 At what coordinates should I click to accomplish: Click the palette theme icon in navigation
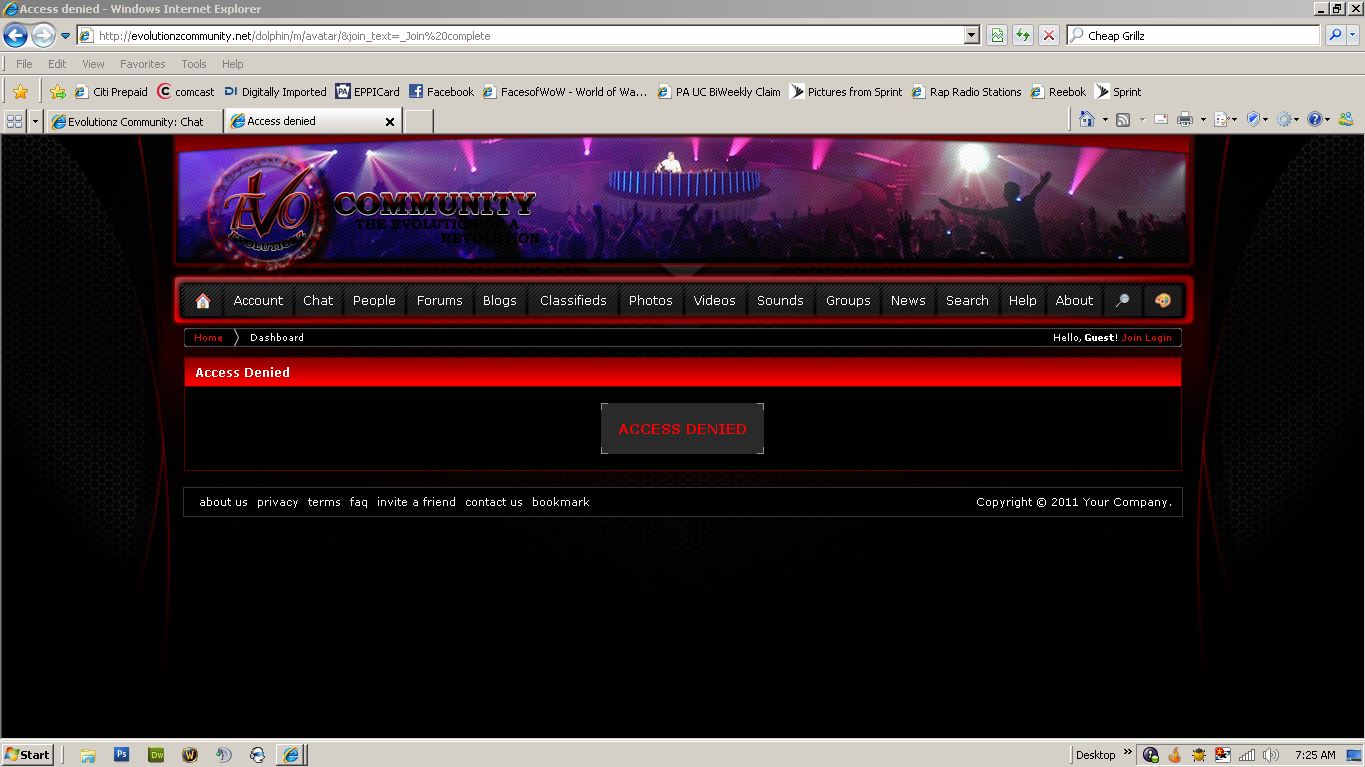pos(1162,301)
